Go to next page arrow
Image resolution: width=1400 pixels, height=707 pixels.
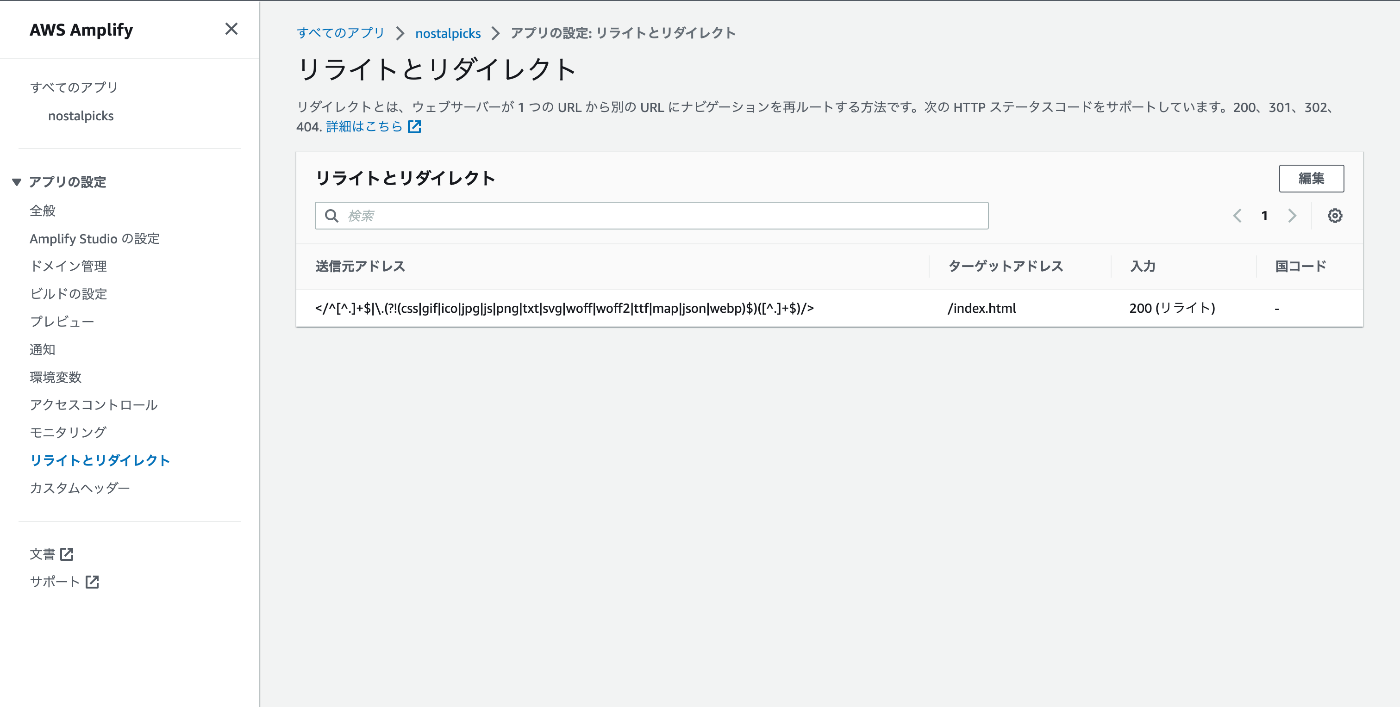[x=1292, y=216]
